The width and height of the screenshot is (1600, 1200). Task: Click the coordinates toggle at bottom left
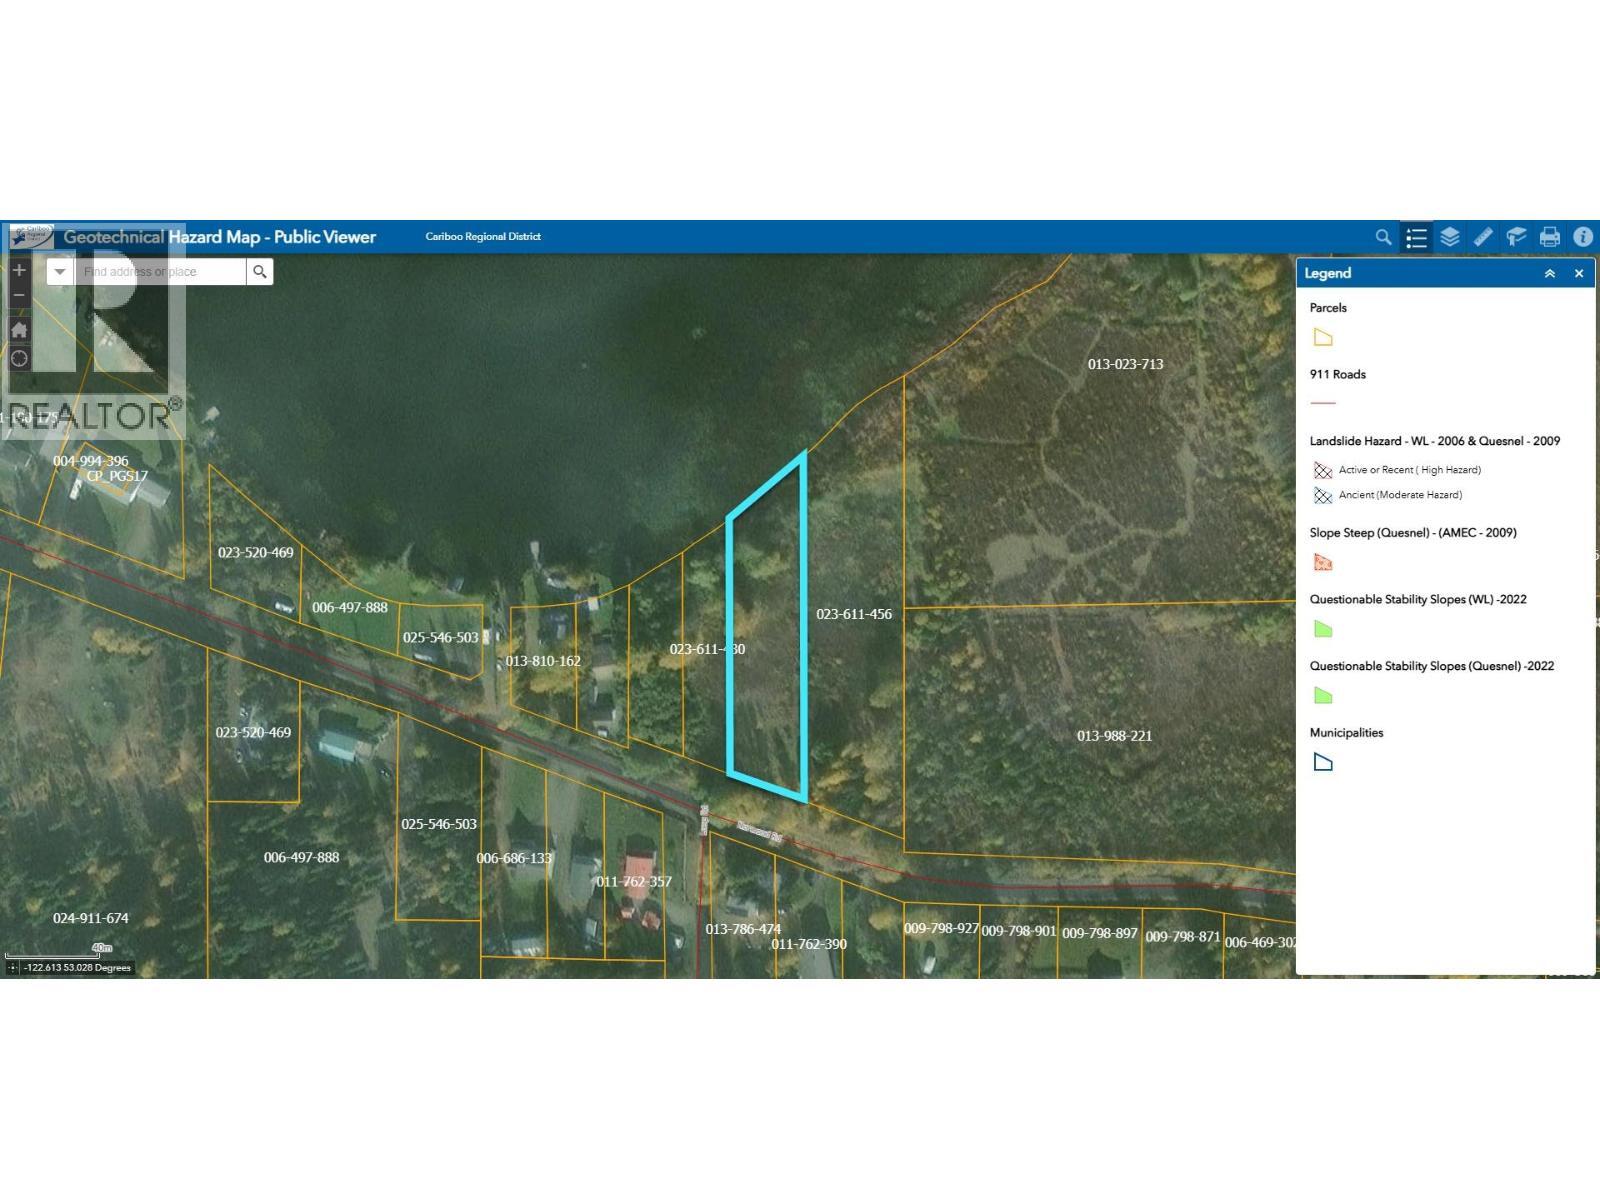pos(12,968)
